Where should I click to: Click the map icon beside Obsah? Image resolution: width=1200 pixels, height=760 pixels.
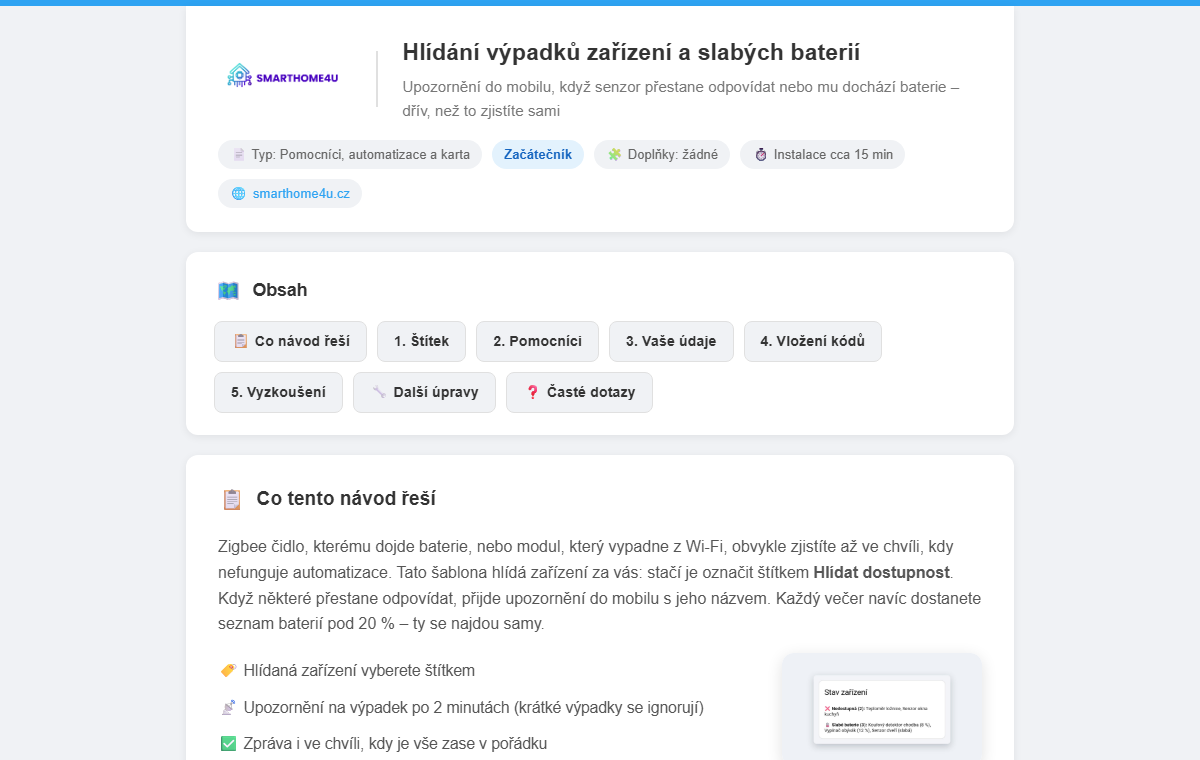coord(229,290)
